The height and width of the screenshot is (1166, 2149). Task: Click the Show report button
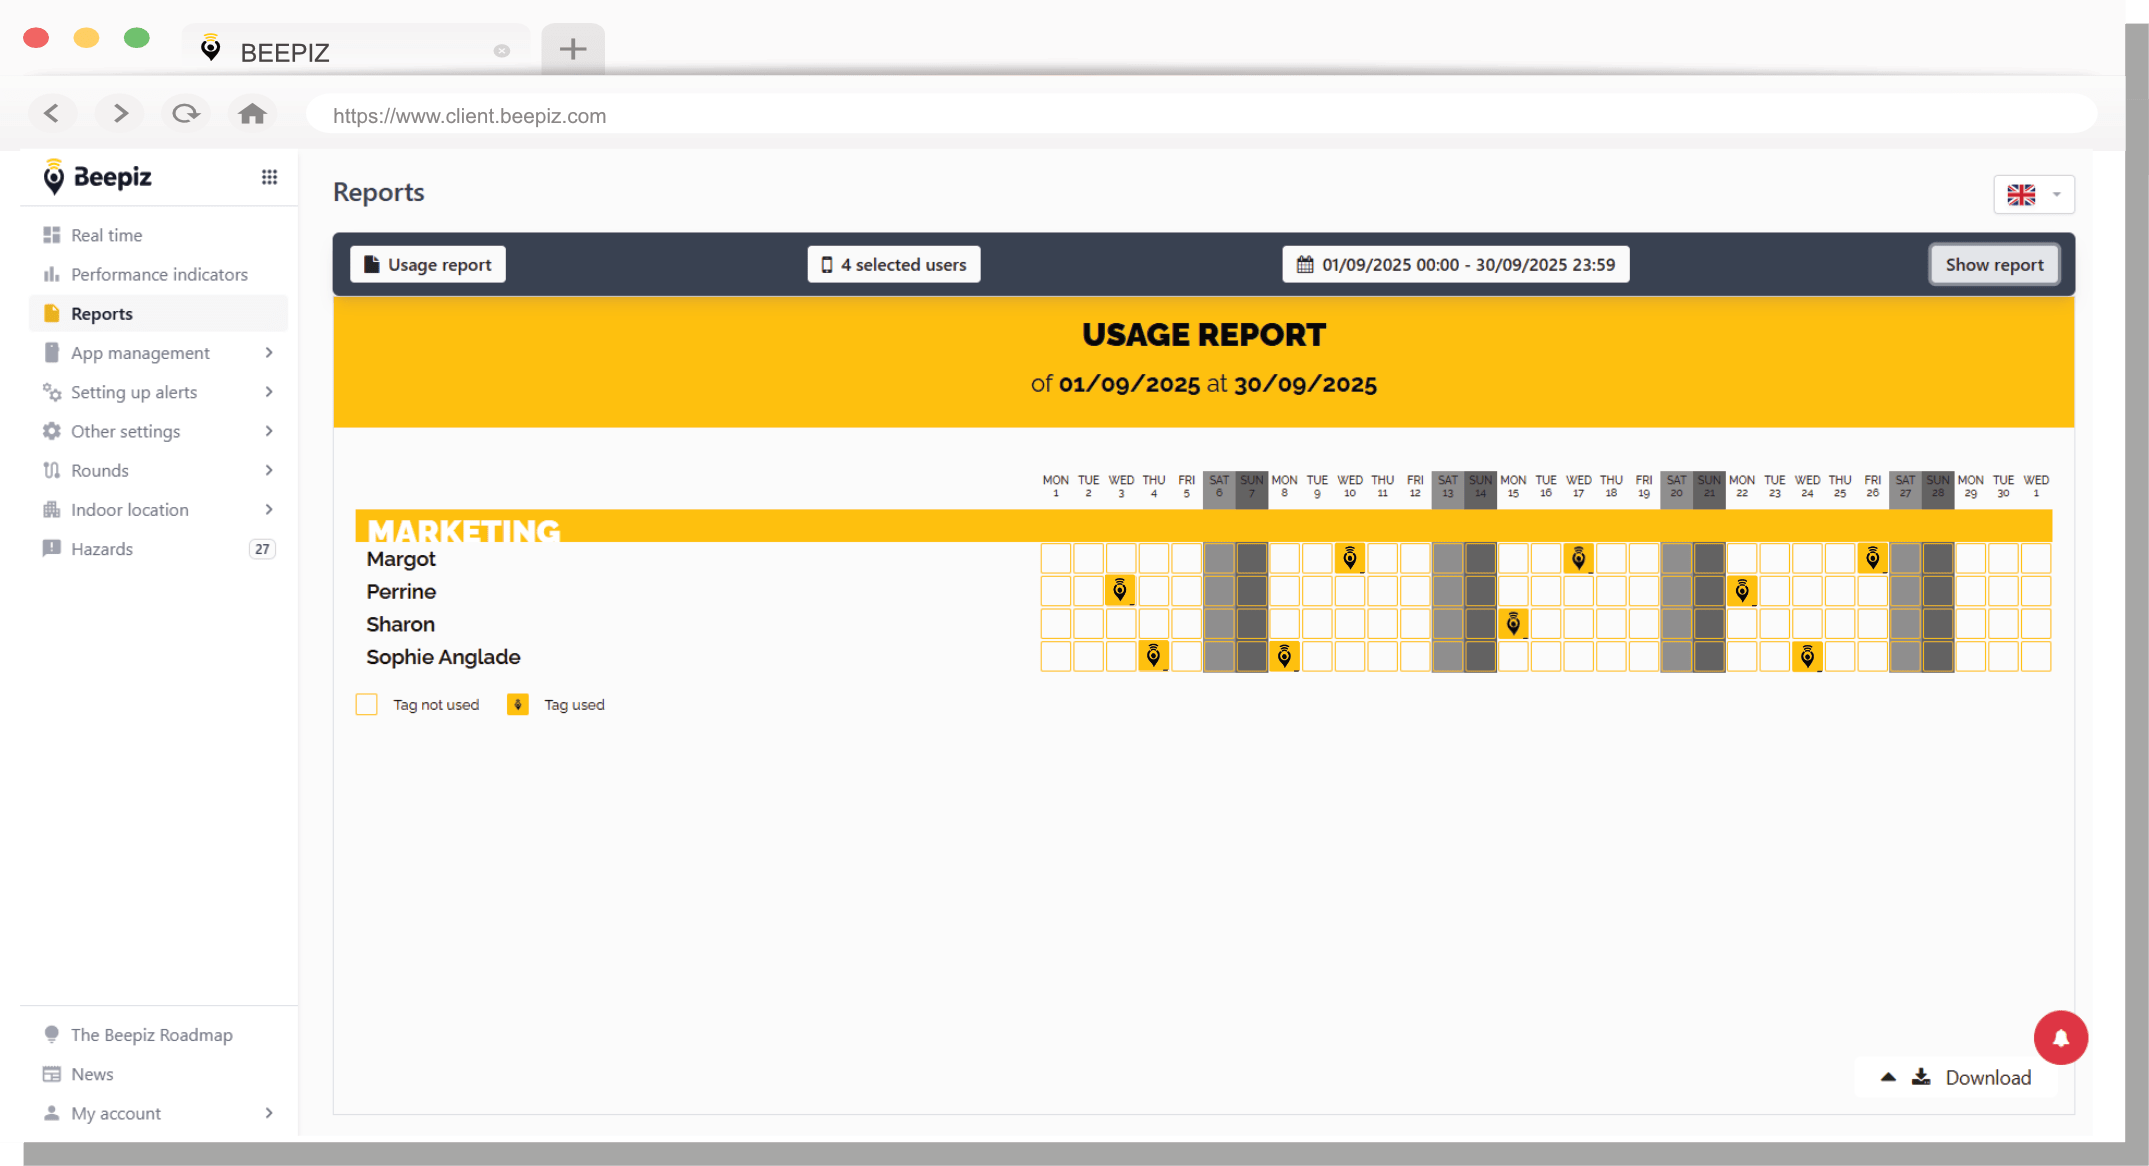[1993, 264]
